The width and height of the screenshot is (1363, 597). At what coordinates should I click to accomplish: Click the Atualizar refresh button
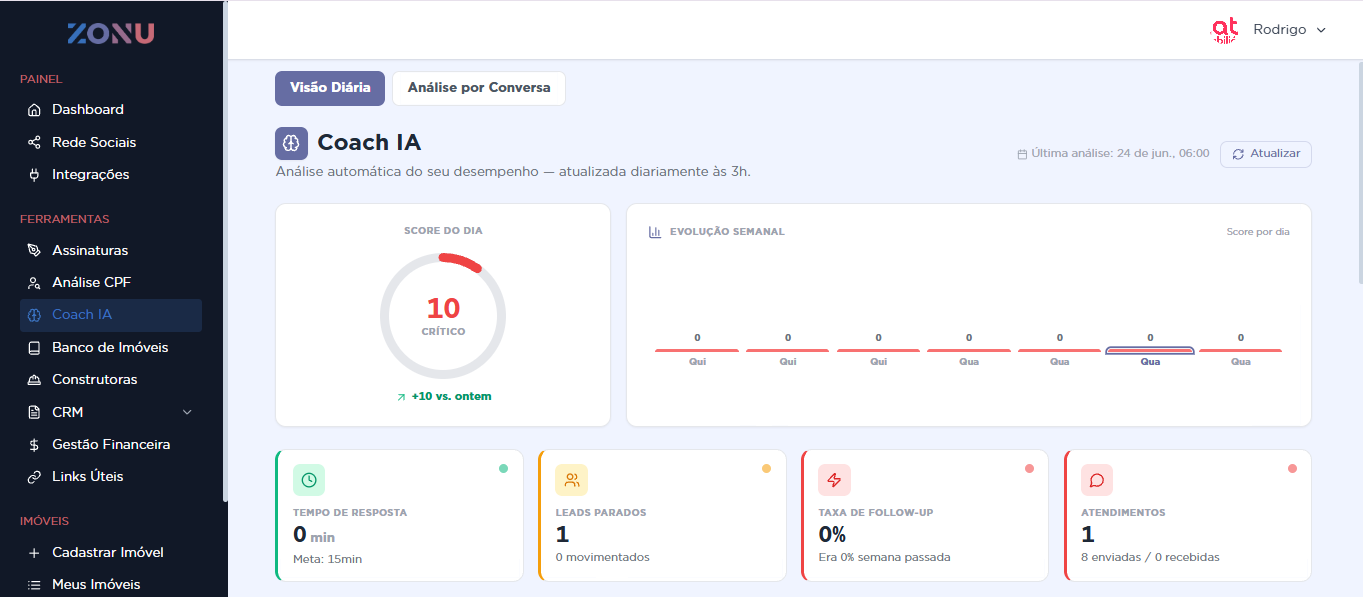pos(1266,154)
